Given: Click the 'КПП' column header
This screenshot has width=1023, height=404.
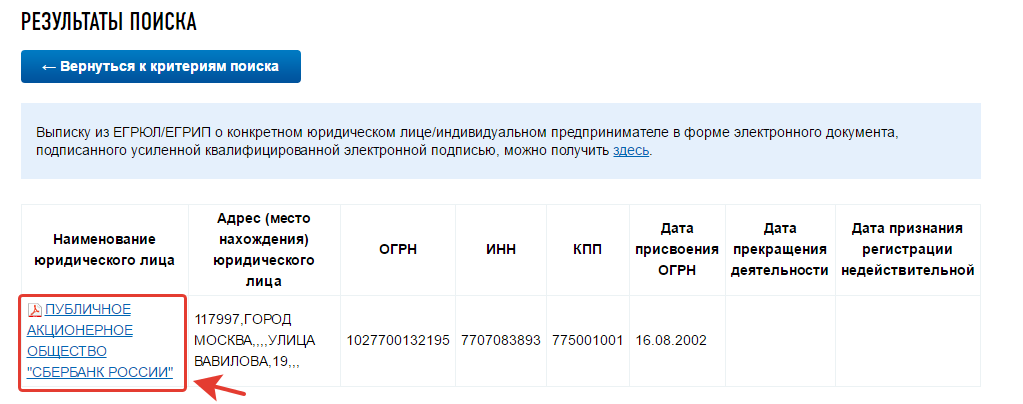Looking at the screenshot, I should pos(589,250).
